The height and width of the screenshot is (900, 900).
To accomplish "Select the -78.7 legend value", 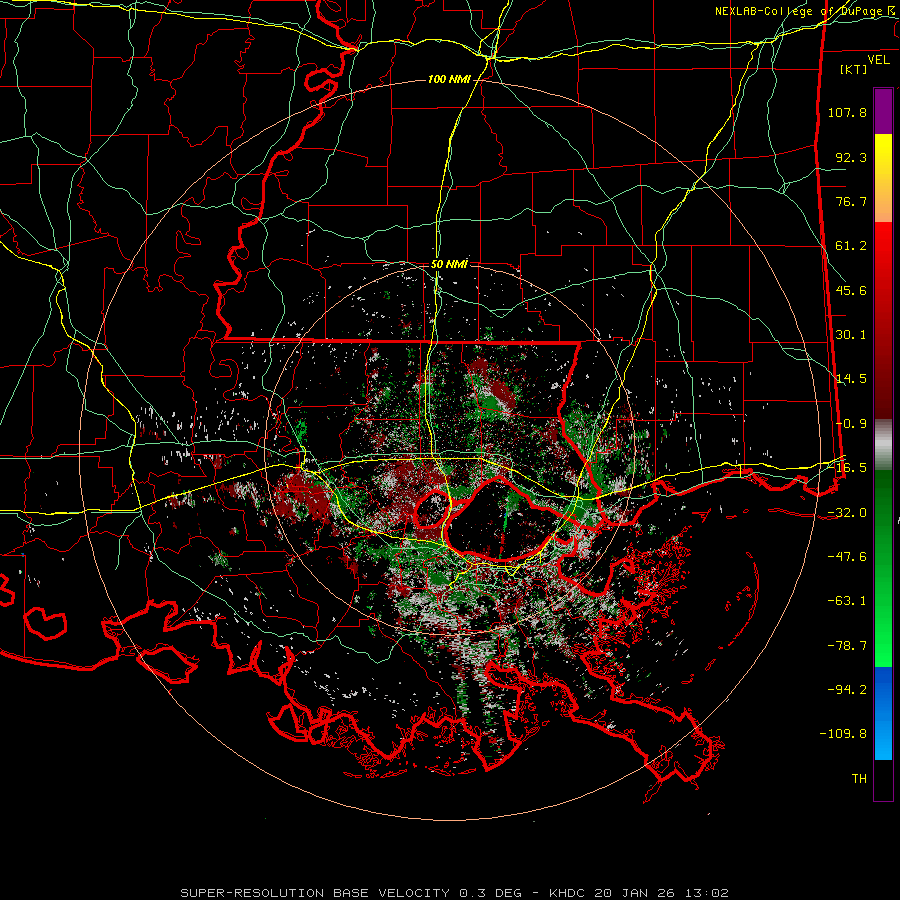I will (847, 646).
